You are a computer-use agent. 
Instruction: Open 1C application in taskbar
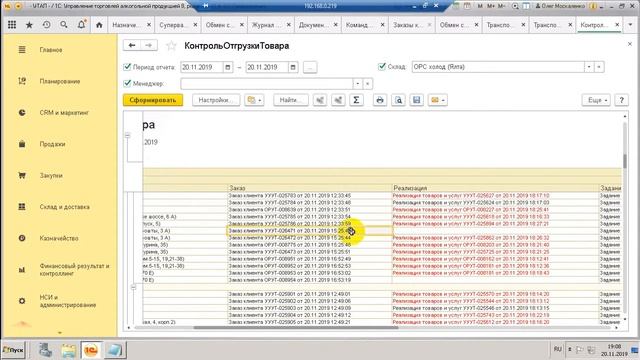tap(91, 350)
